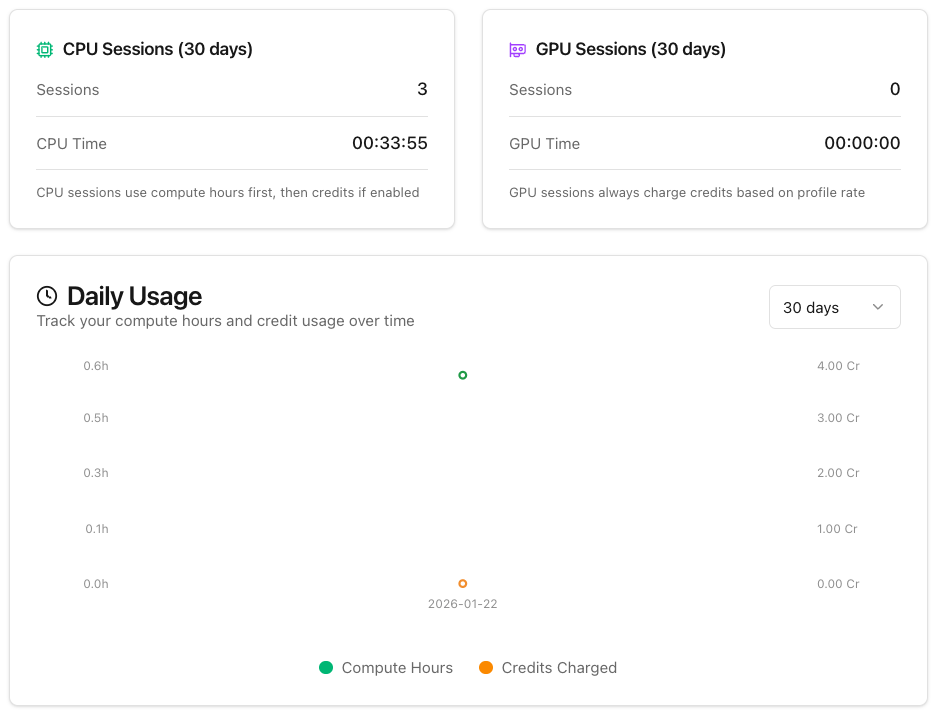Click the CPU Sessions (30 days) heading
The width and height of the screenshot is (941, 716).
pyautogui.click(x=157, y=49)
